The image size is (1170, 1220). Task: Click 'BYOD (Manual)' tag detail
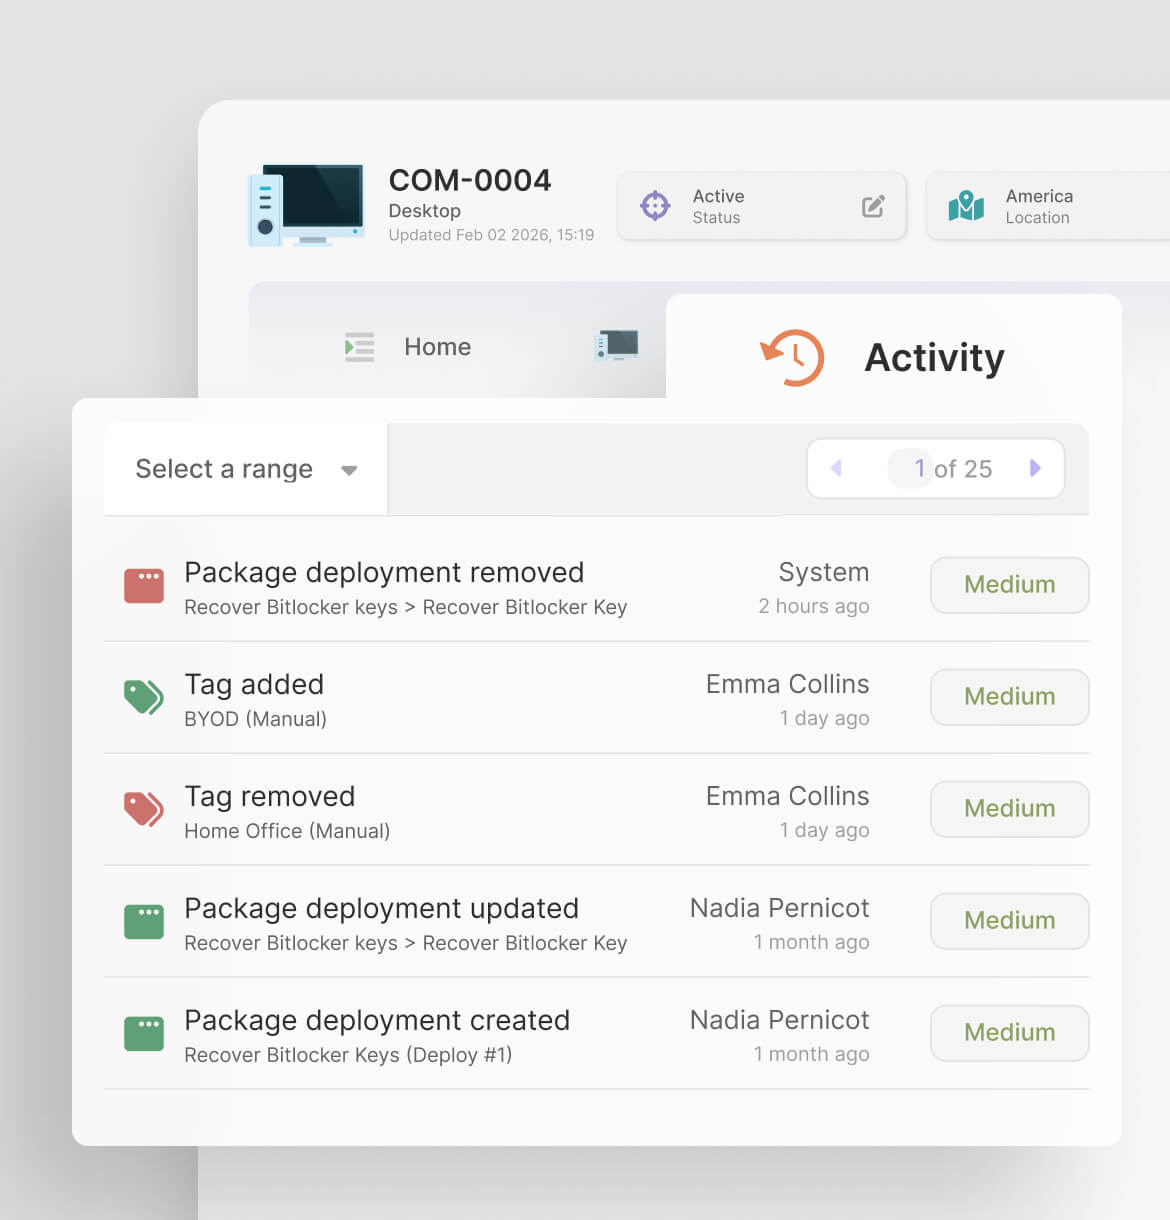256,719
